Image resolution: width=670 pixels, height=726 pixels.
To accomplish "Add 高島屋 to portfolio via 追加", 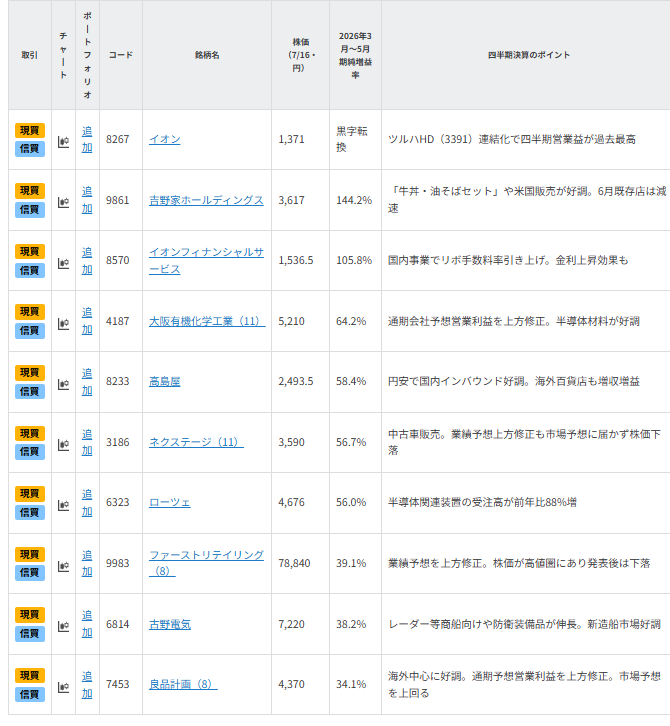I will point(87,382).
